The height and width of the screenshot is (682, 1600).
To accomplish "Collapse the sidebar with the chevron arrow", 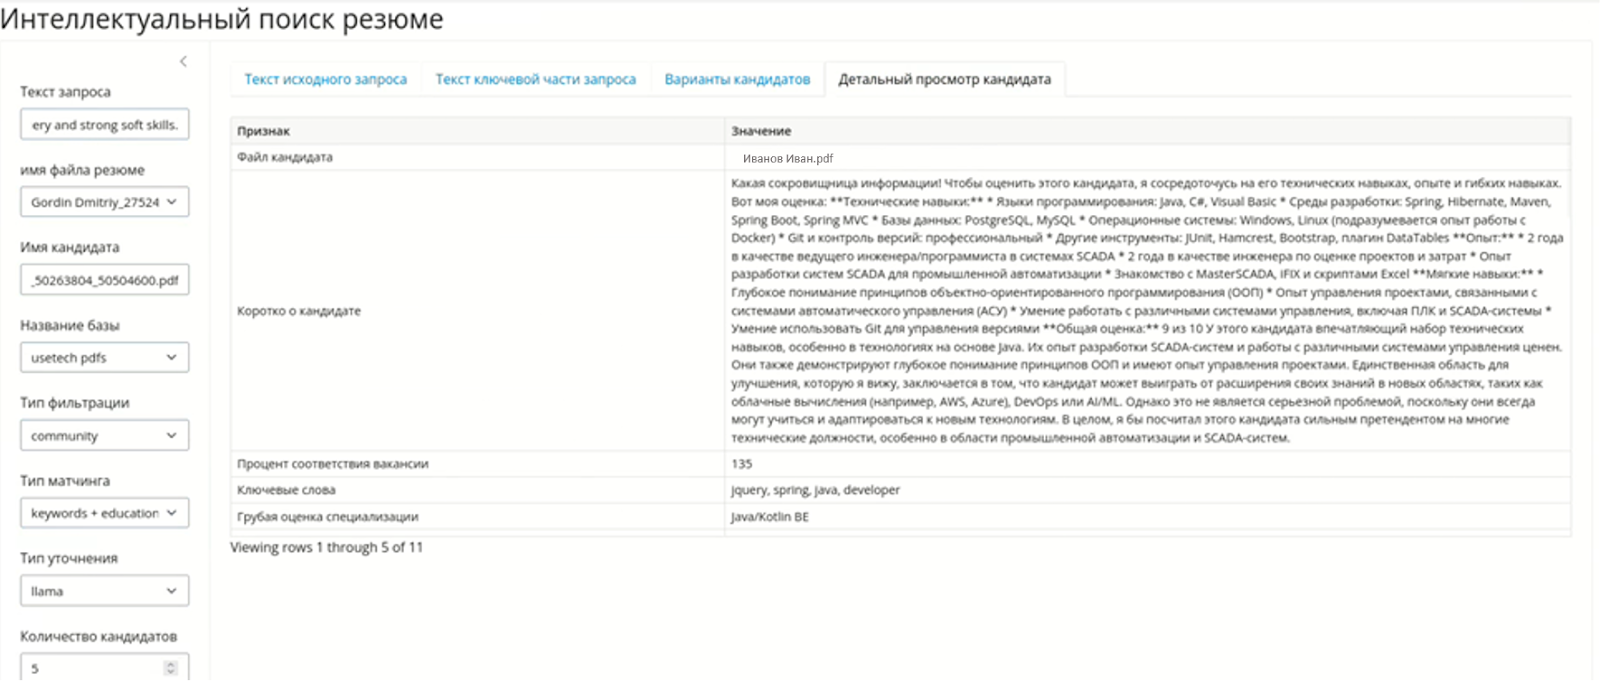I will pos(183,62).
